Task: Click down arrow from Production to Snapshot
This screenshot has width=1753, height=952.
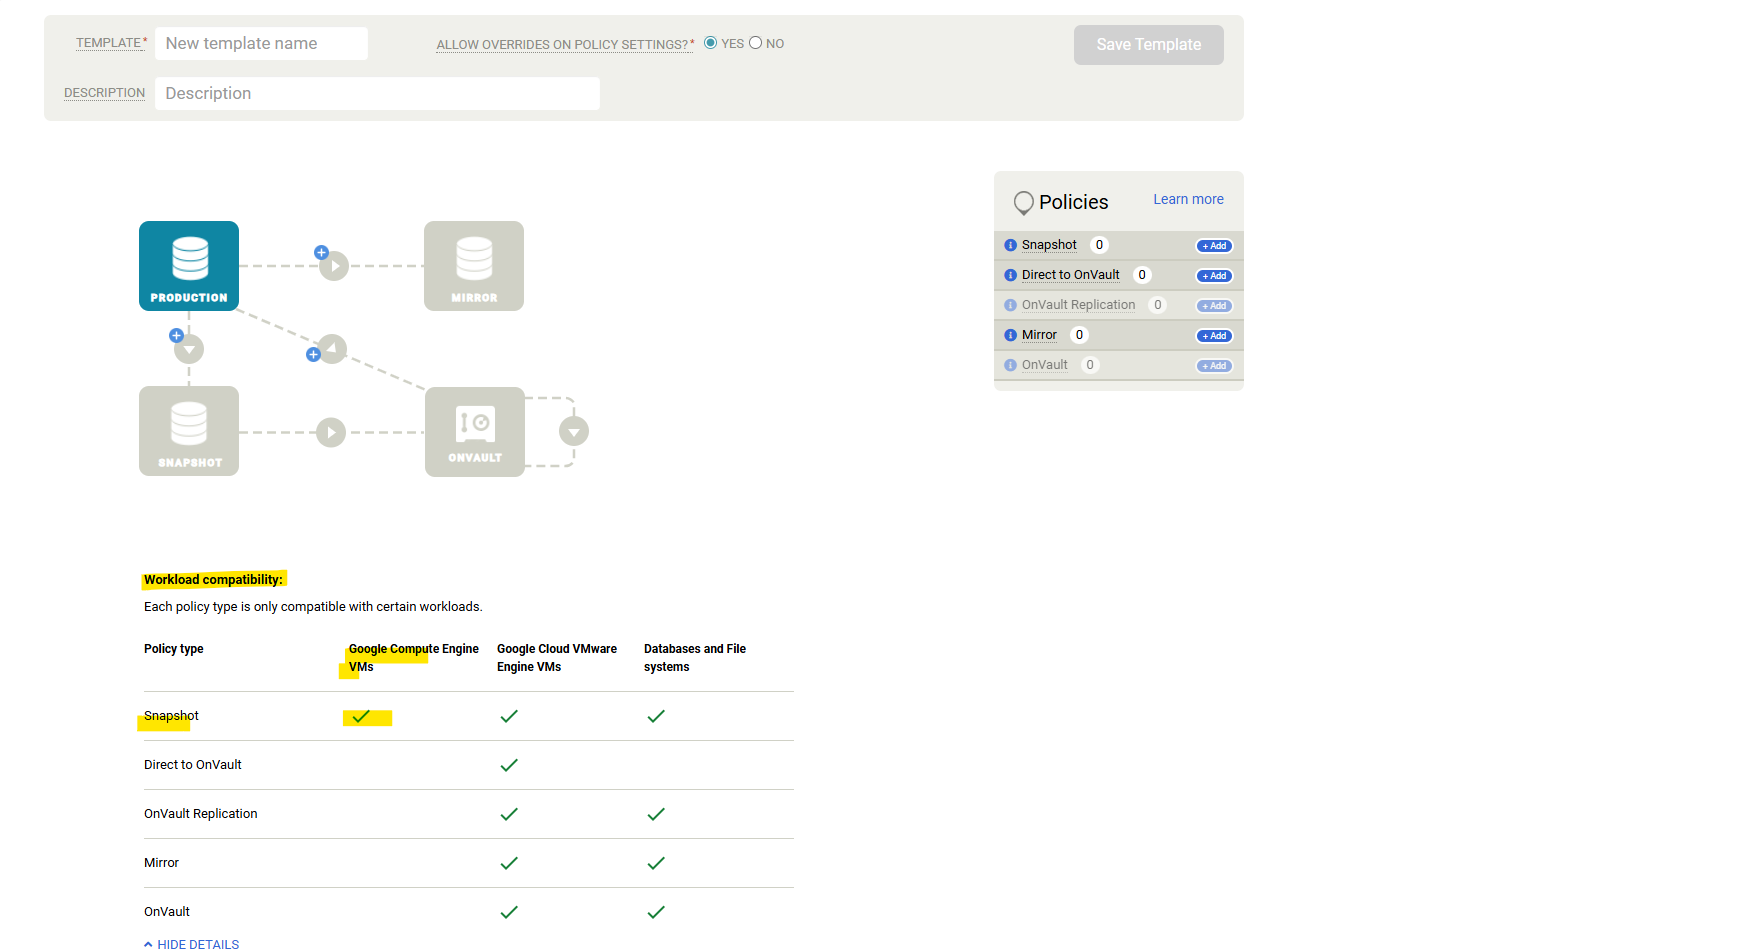Action: 189,349
